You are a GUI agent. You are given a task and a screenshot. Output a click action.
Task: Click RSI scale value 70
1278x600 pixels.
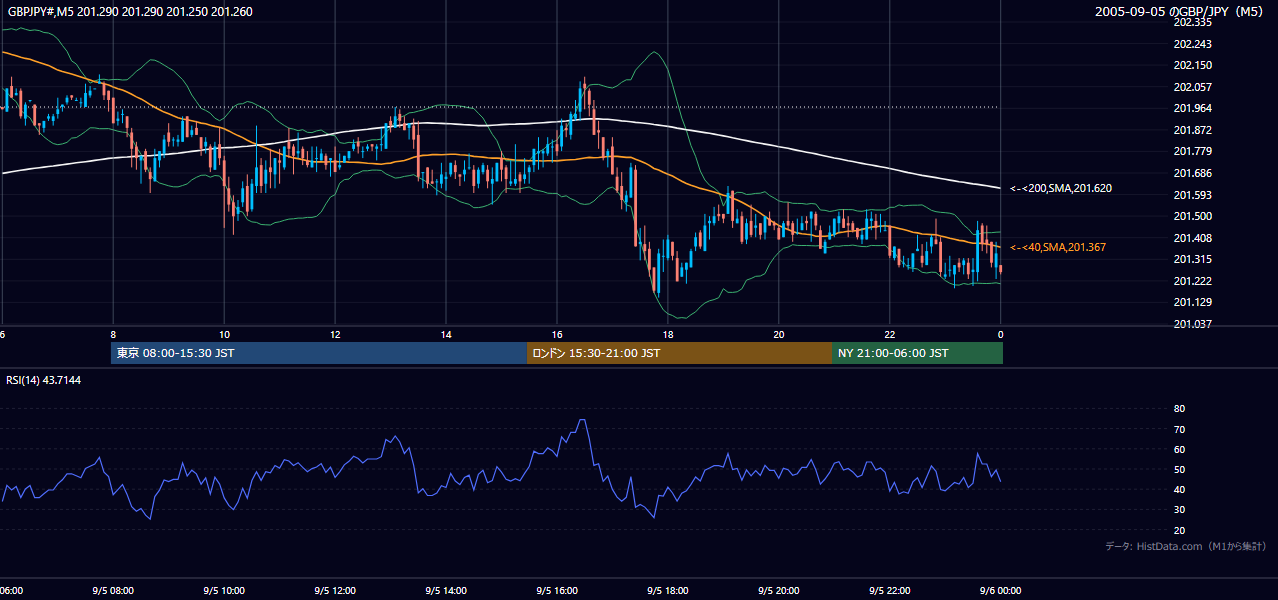pos(1179,429)
